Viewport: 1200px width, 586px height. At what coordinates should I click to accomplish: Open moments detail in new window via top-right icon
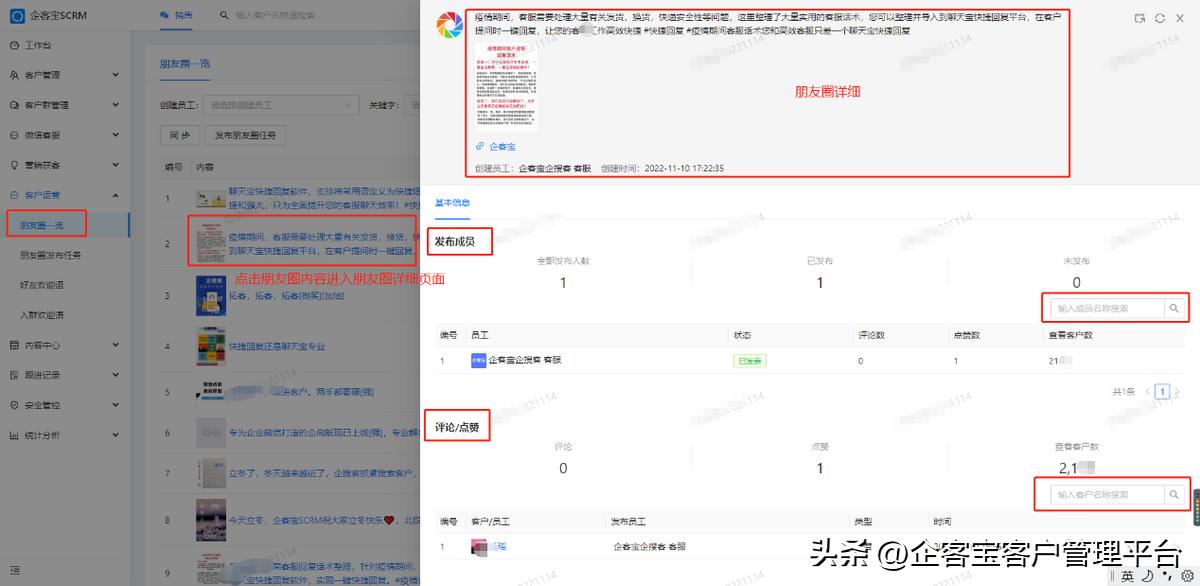coord(1137,17)
